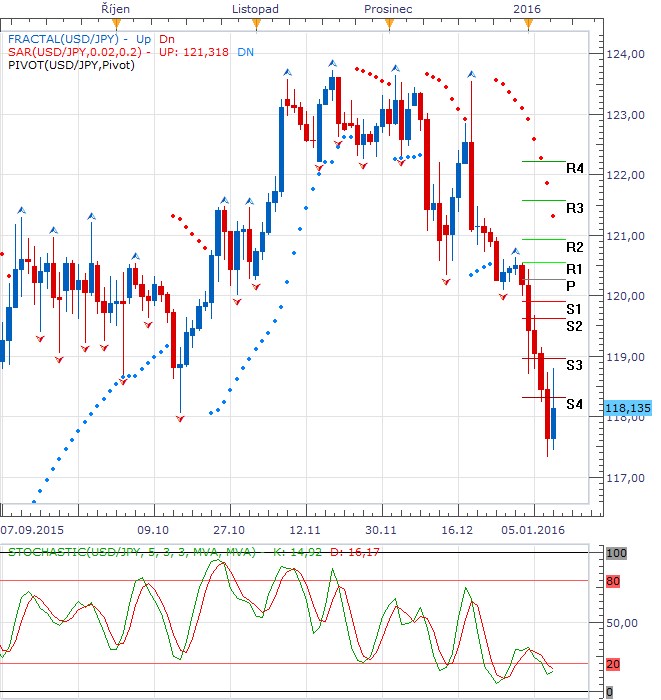
Task: Click the 09.10 date axis label
Action: [x=153, y=530]
